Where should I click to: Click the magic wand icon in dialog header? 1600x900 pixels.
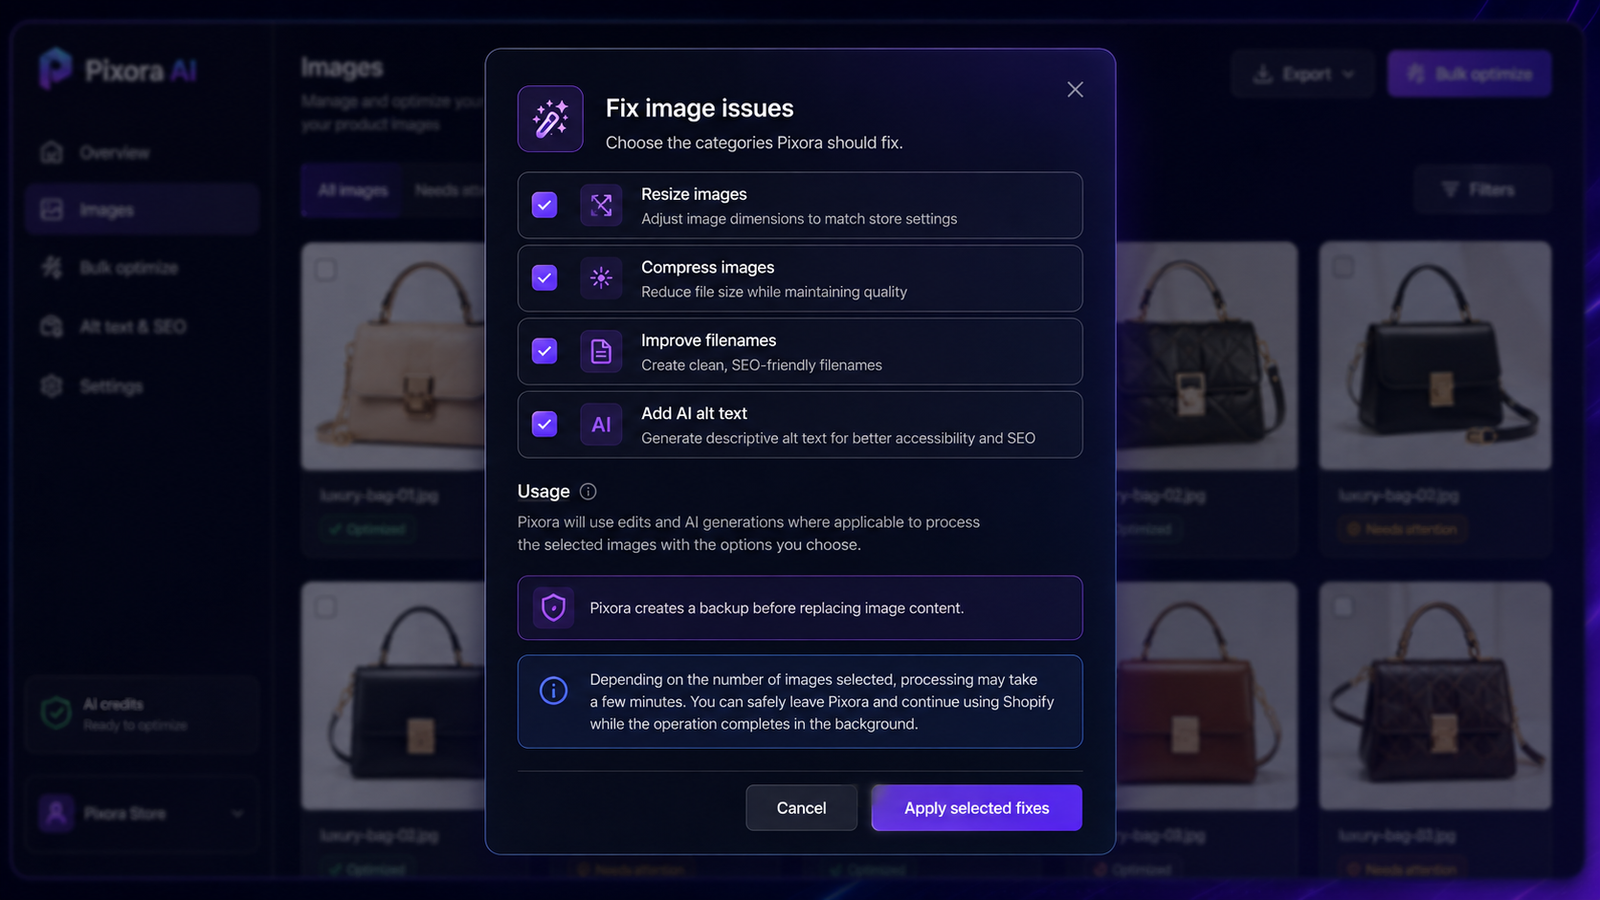click(550, 119)
